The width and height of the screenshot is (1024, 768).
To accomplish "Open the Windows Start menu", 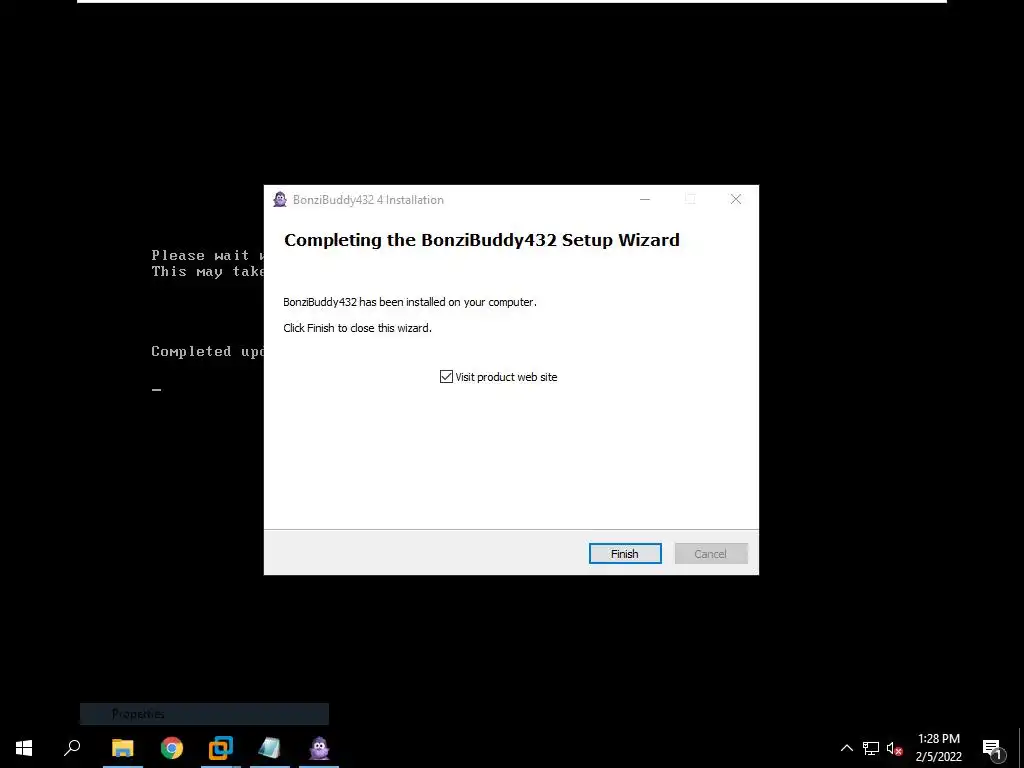I will point(24,748).
